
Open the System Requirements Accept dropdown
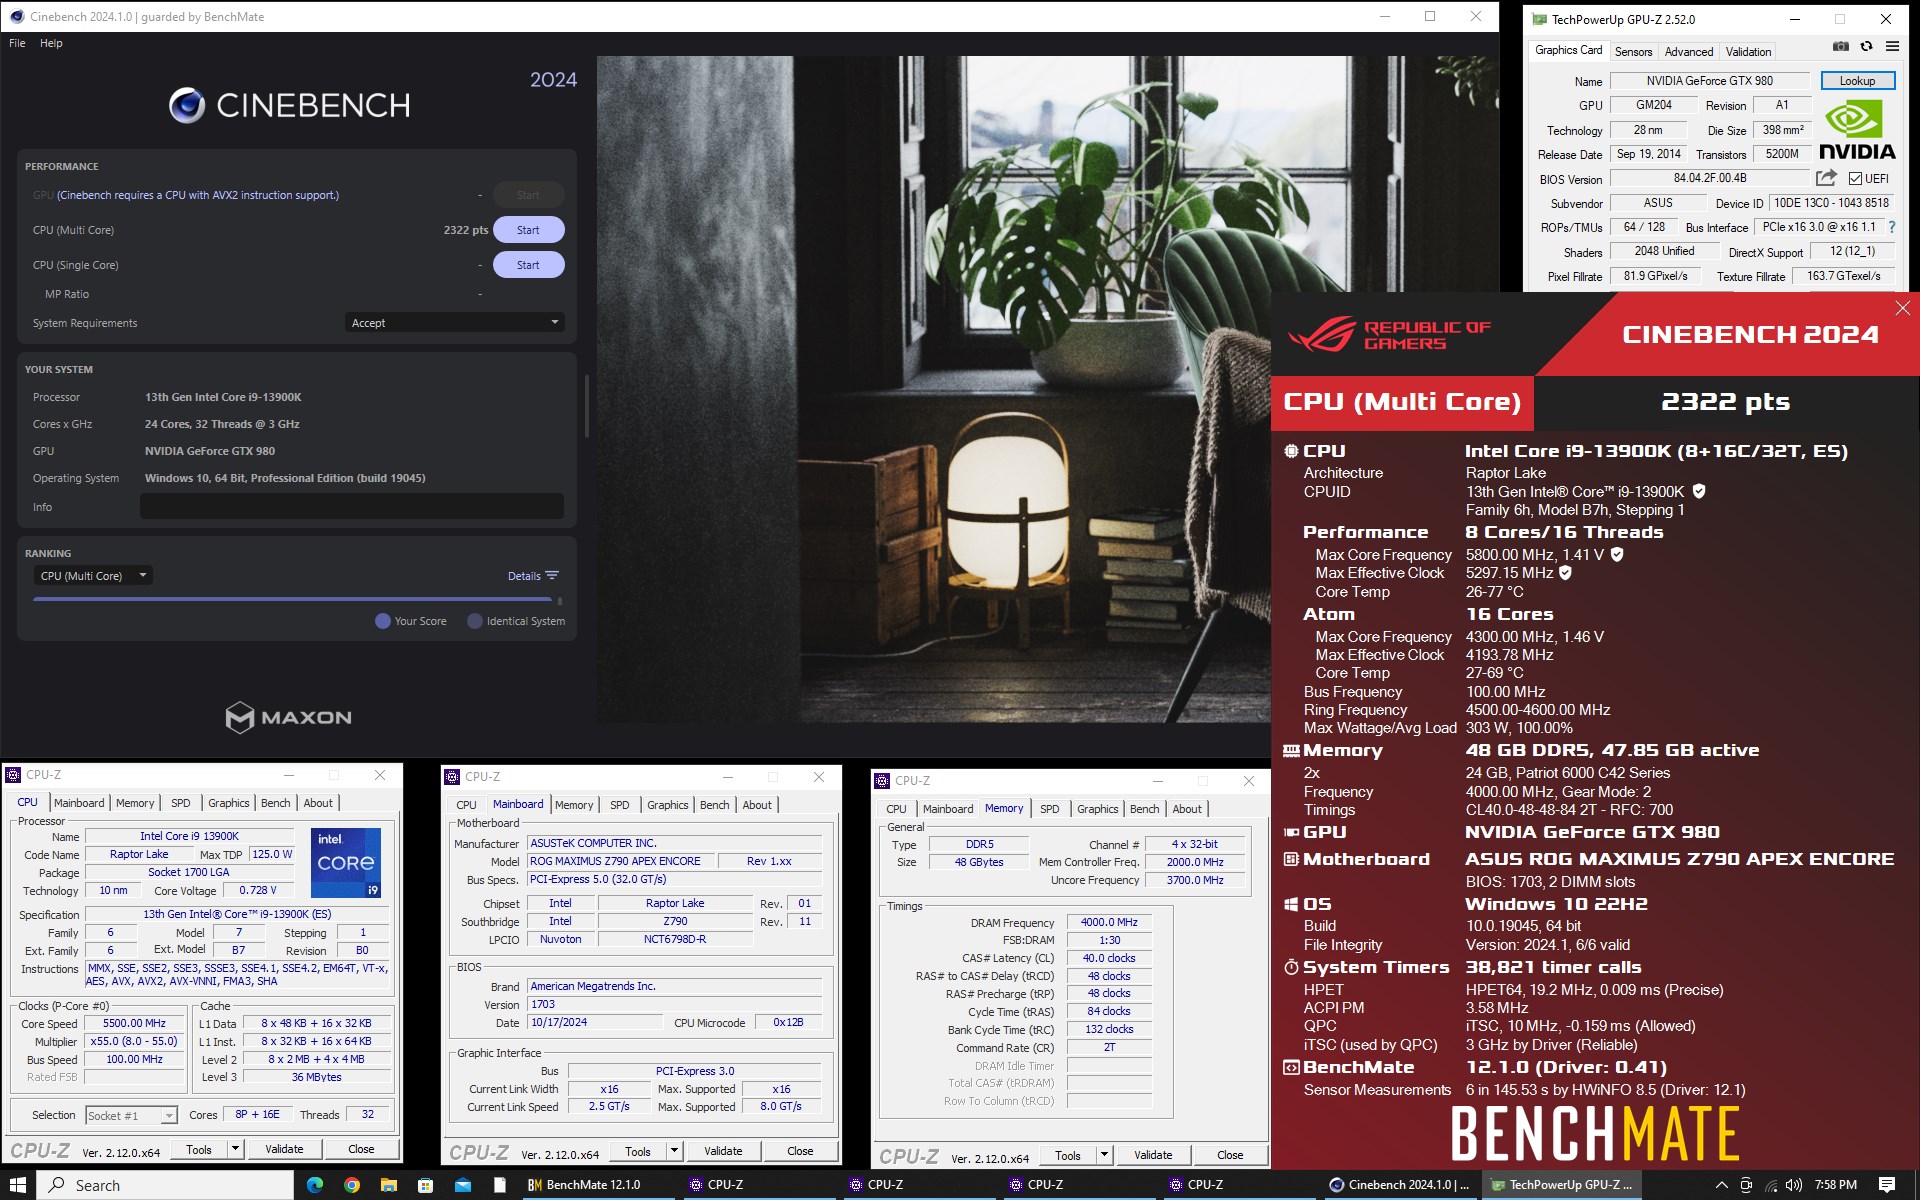[455, 323]
